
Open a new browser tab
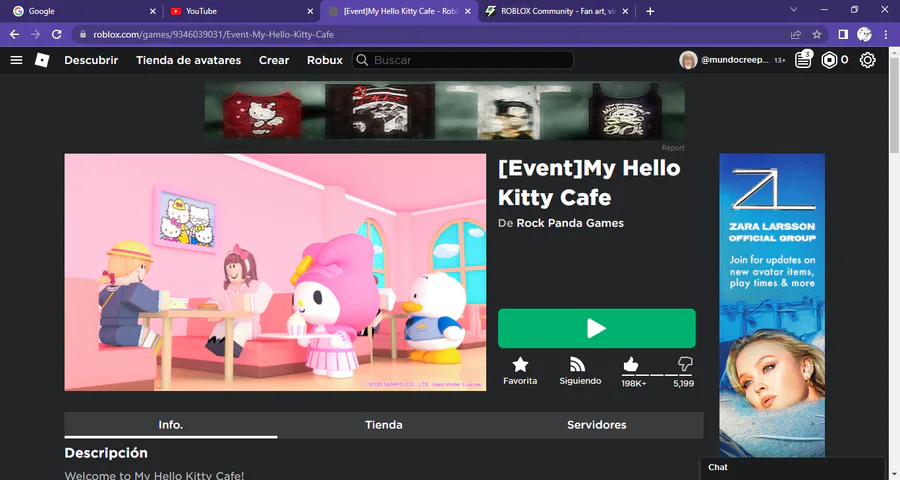[650, 11]
